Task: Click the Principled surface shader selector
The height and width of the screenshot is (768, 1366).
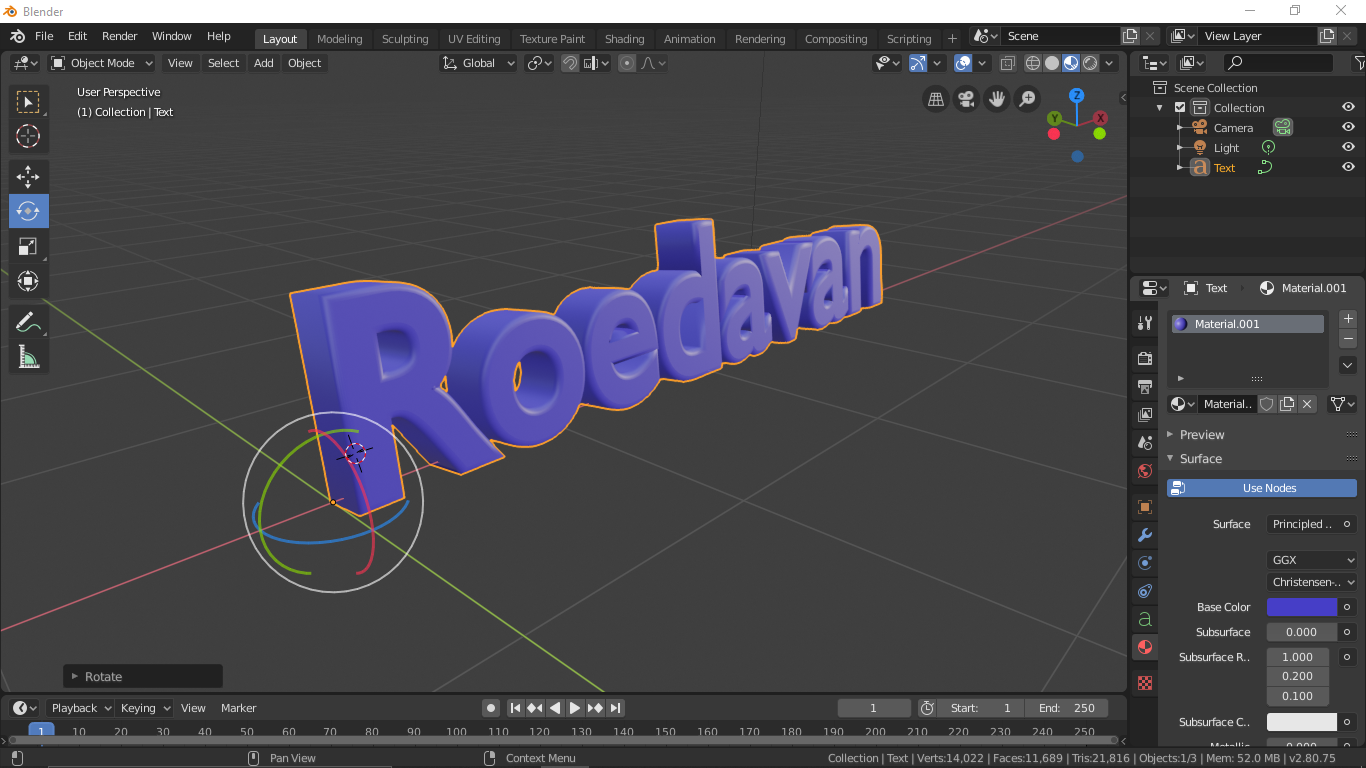Action: (x=1302, y=524)
